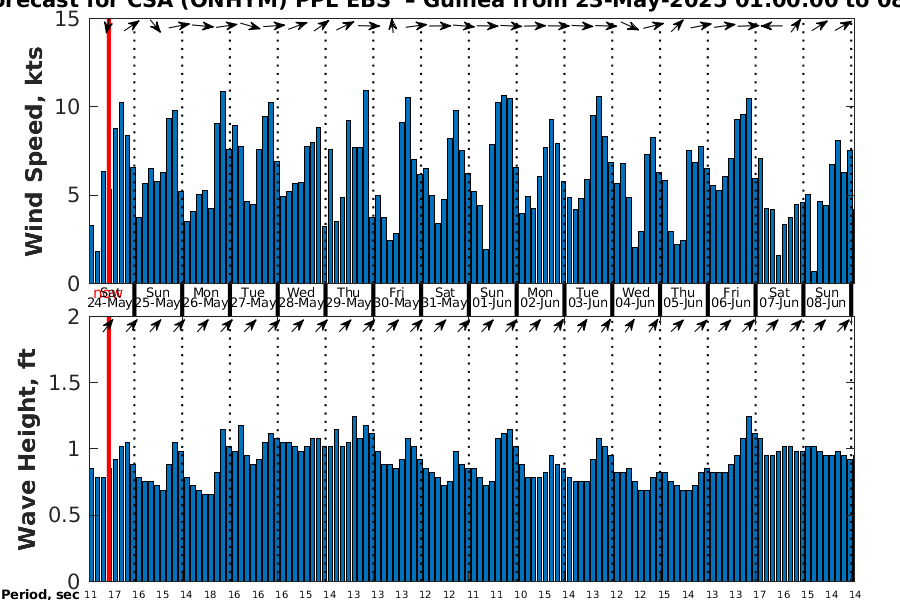Click the '0.5' tick on wave height axis
900x600 pixels.
(64, 515)
